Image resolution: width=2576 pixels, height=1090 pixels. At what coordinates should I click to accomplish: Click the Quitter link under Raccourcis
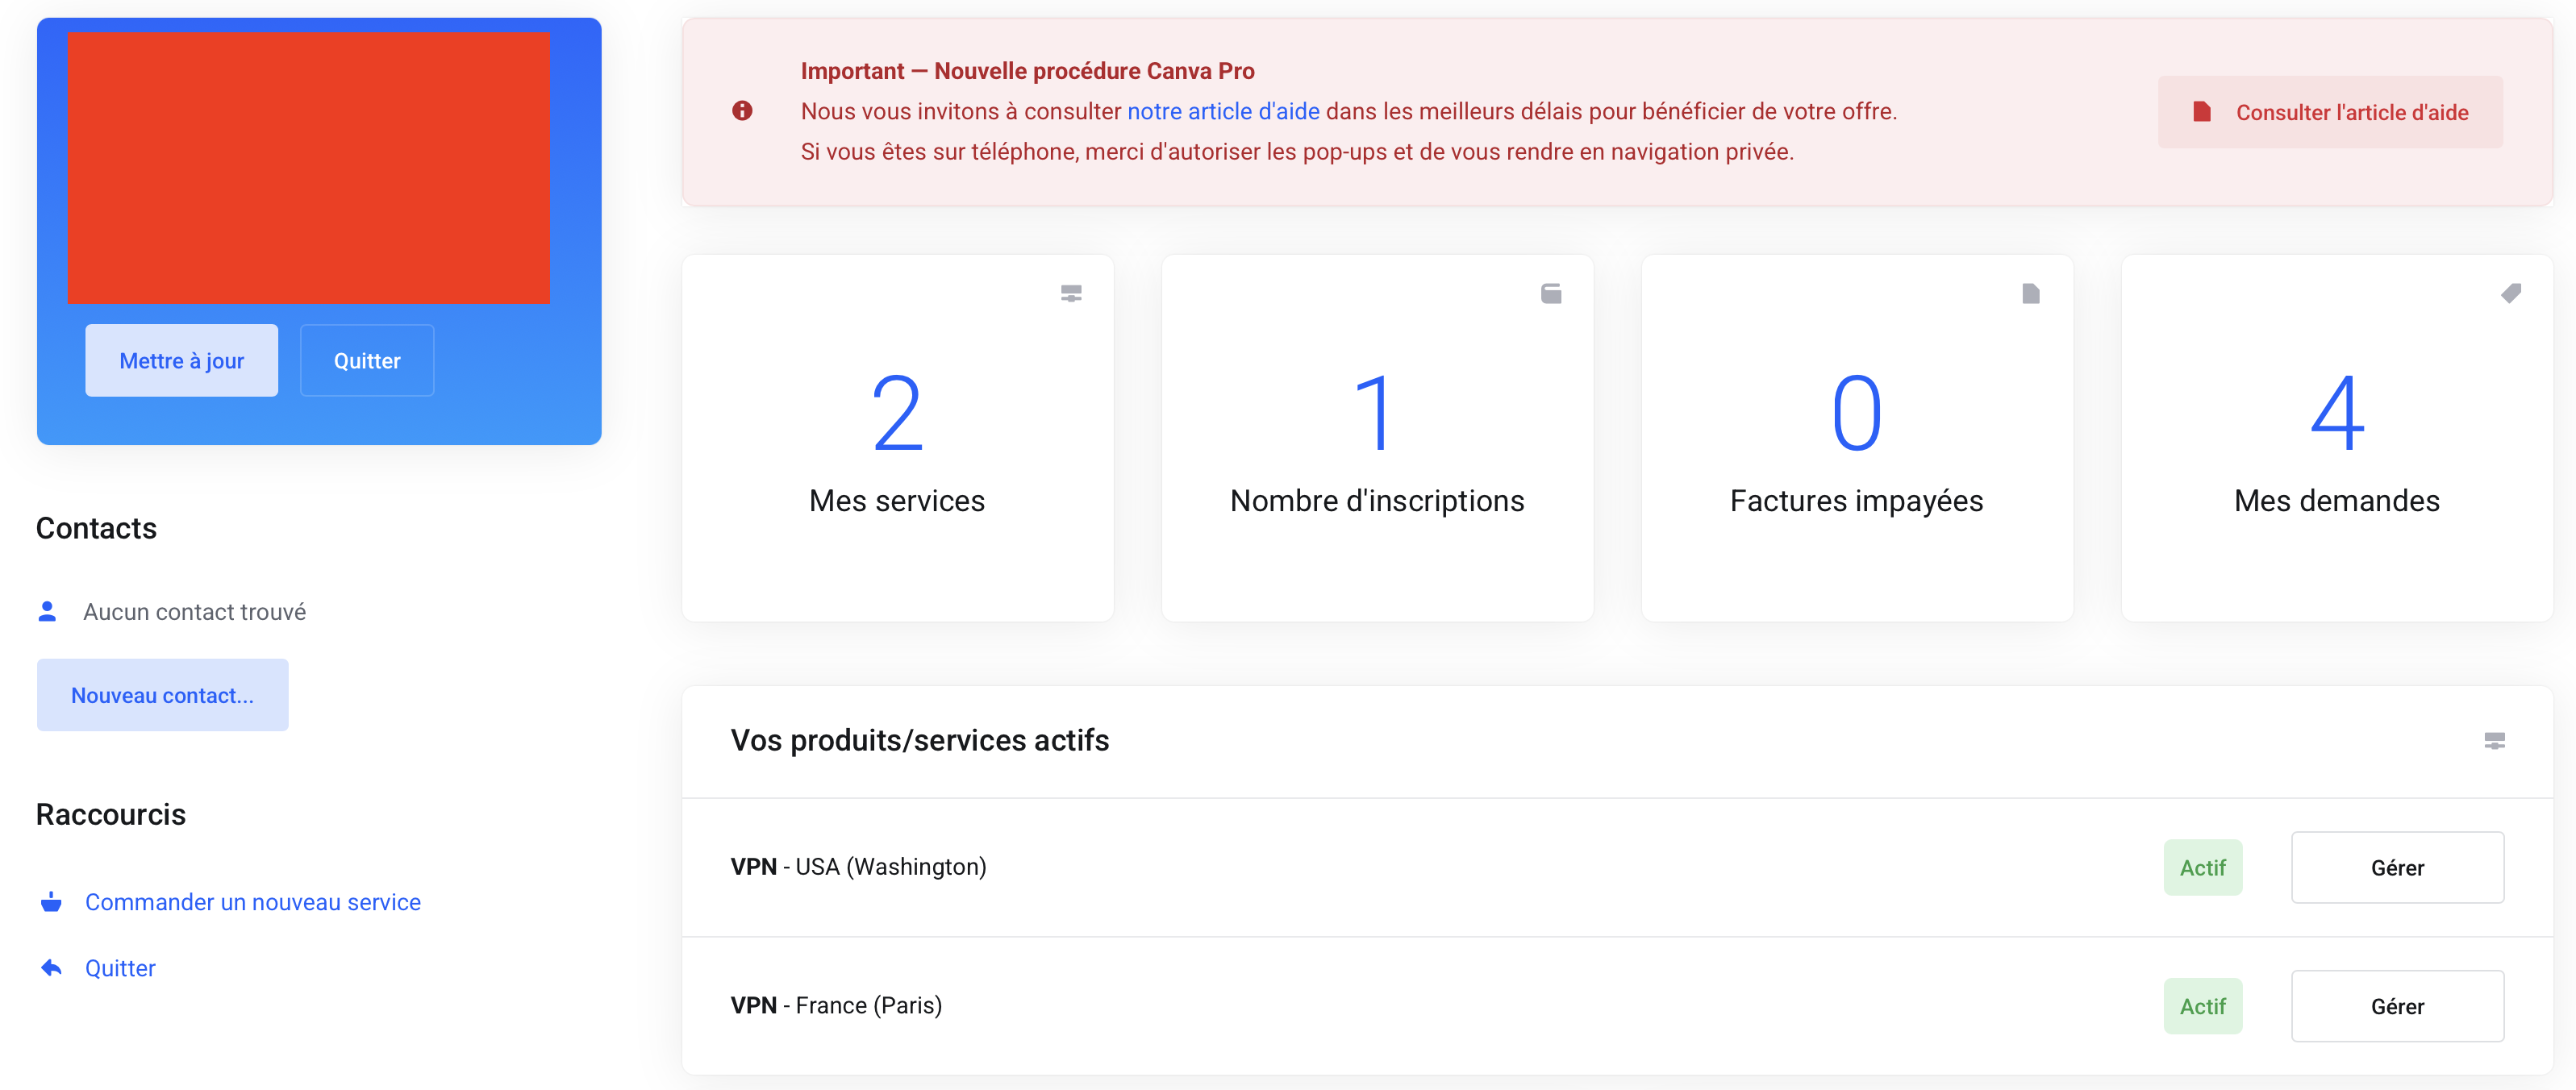pyautogui.click(x=120, y=968)
